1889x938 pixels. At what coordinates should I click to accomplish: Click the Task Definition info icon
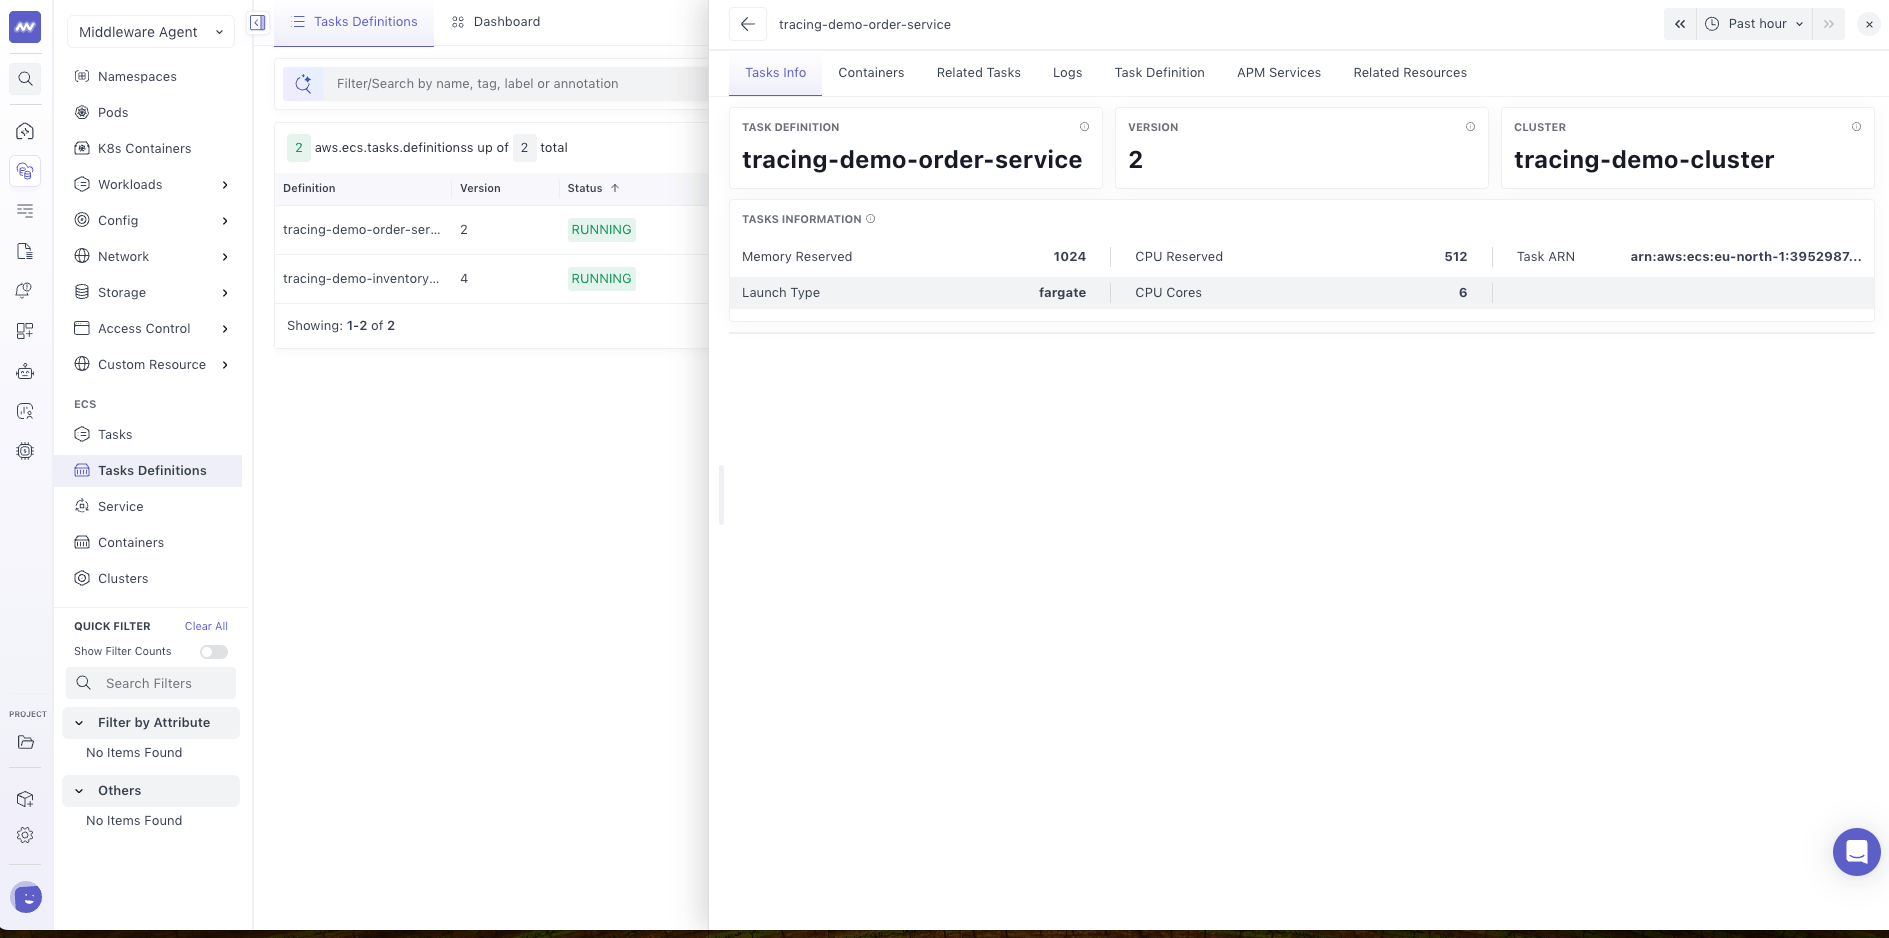(1084, 127)
